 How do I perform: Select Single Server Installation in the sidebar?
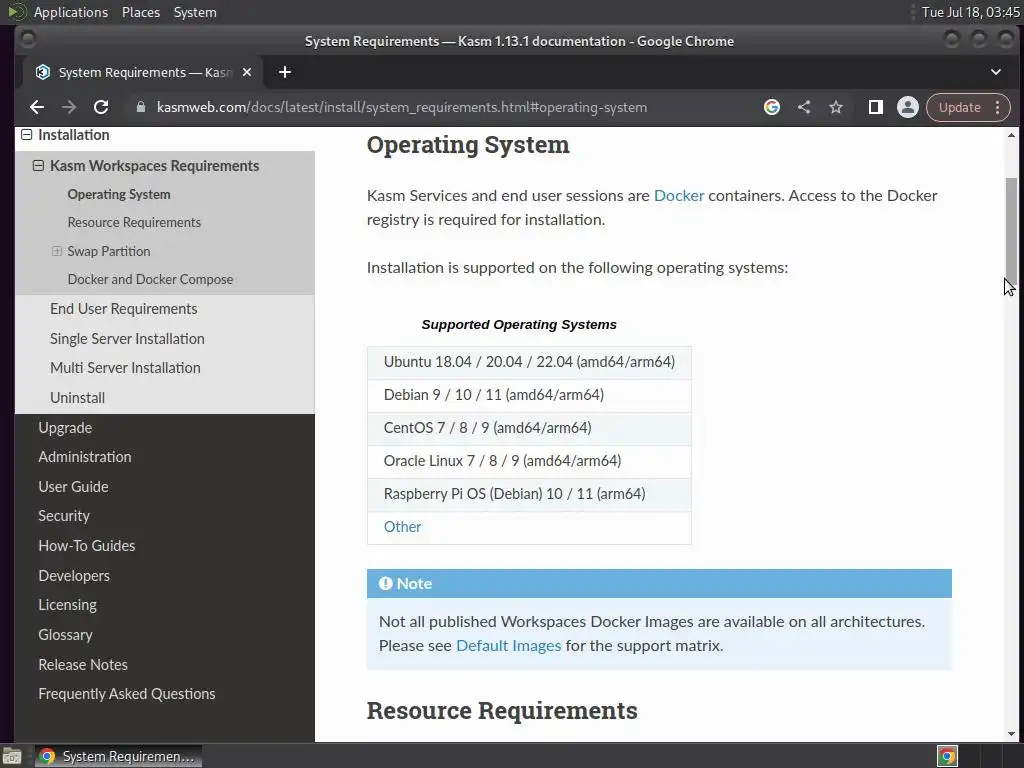click(127, 338)
